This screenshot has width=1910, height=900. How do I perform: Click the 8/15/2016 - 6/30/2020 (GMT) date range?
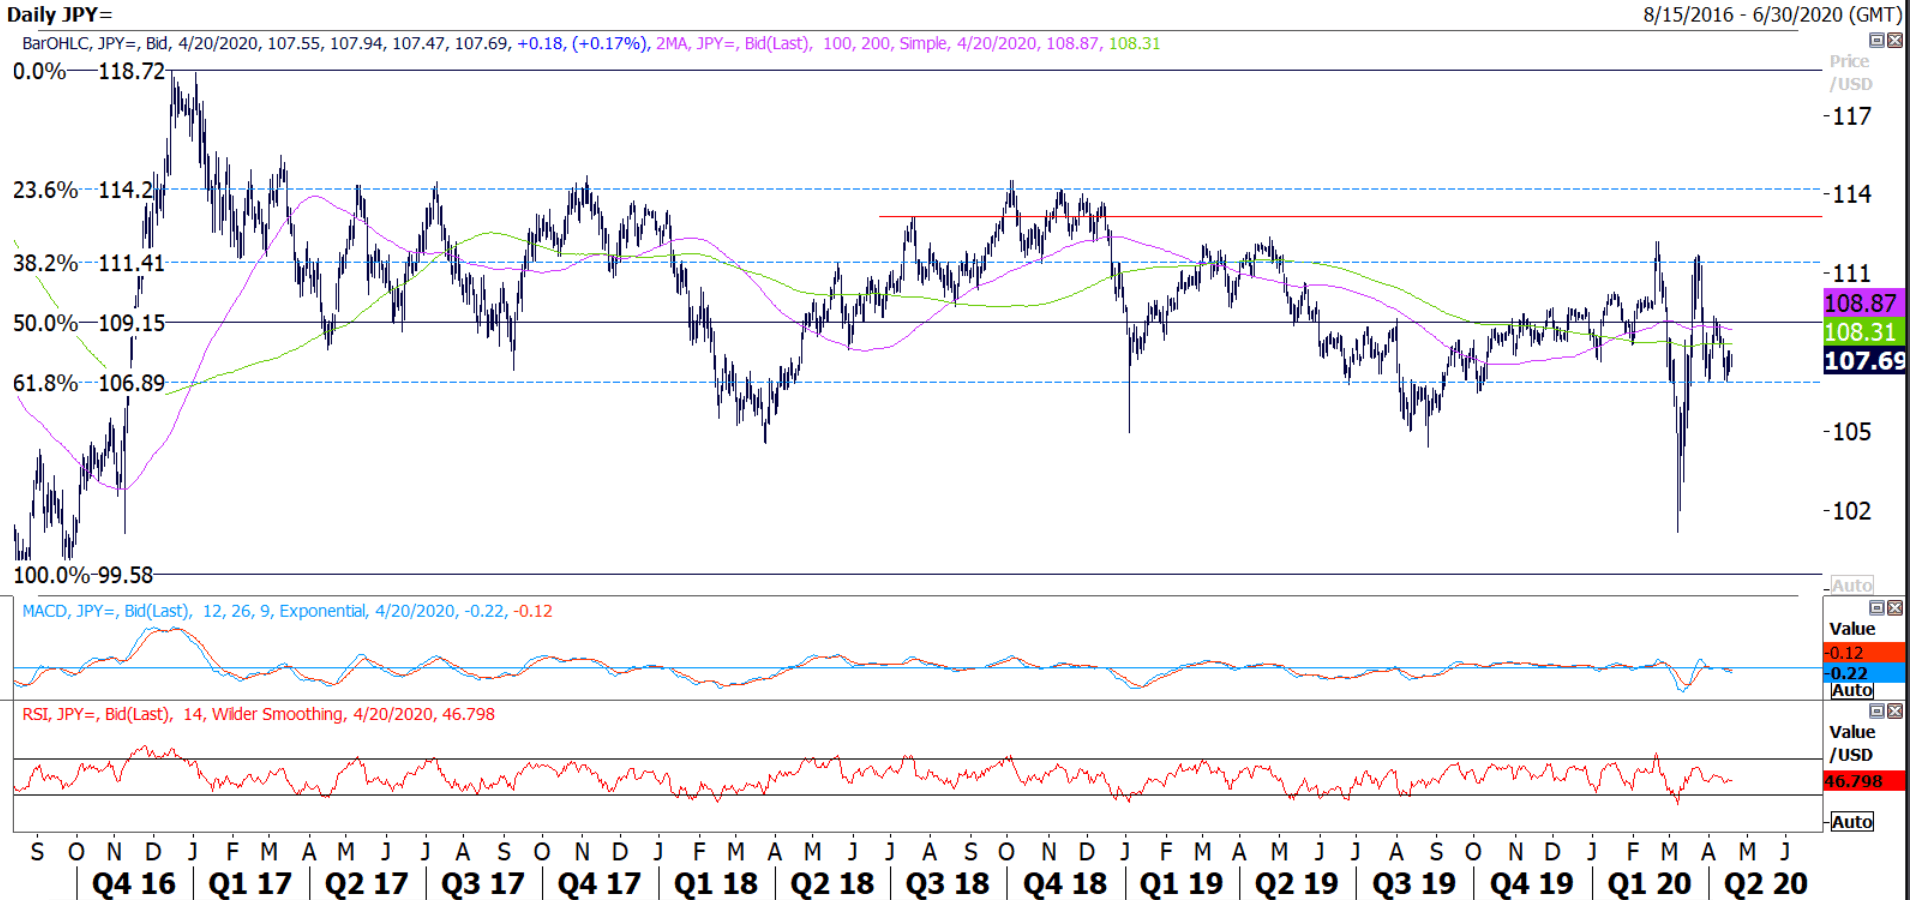pyautogui.click(x=1772, y=14)
